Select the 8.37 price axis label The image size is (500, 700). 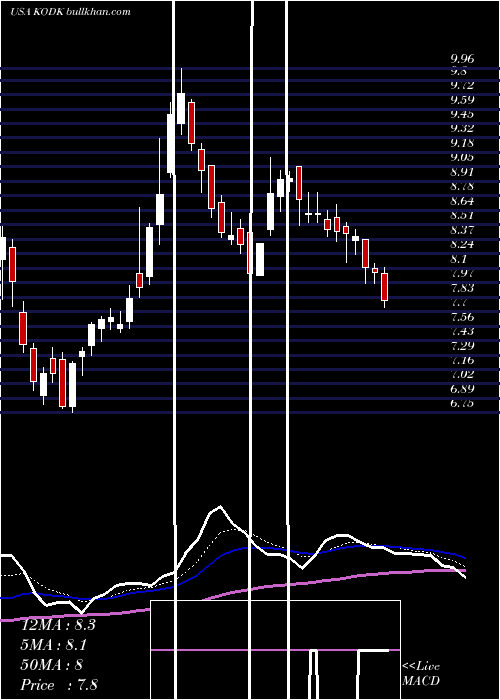click(x=462, y=230)
